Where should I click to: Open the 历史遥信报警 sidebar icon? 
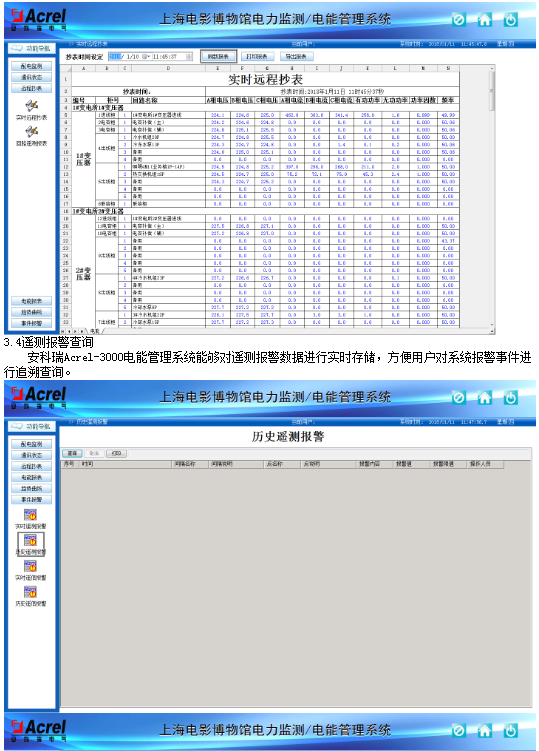pyautogui.click(x=31, y=592)
